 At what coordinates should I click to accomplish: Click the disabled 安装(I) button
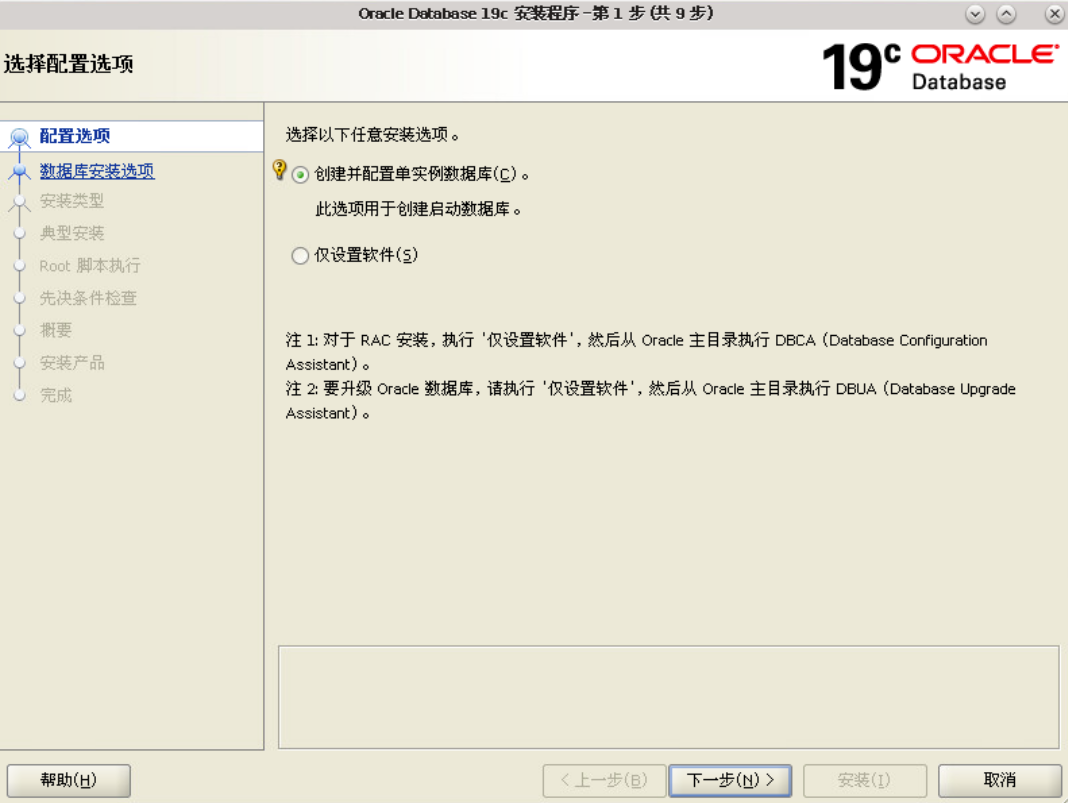(864, 780)
